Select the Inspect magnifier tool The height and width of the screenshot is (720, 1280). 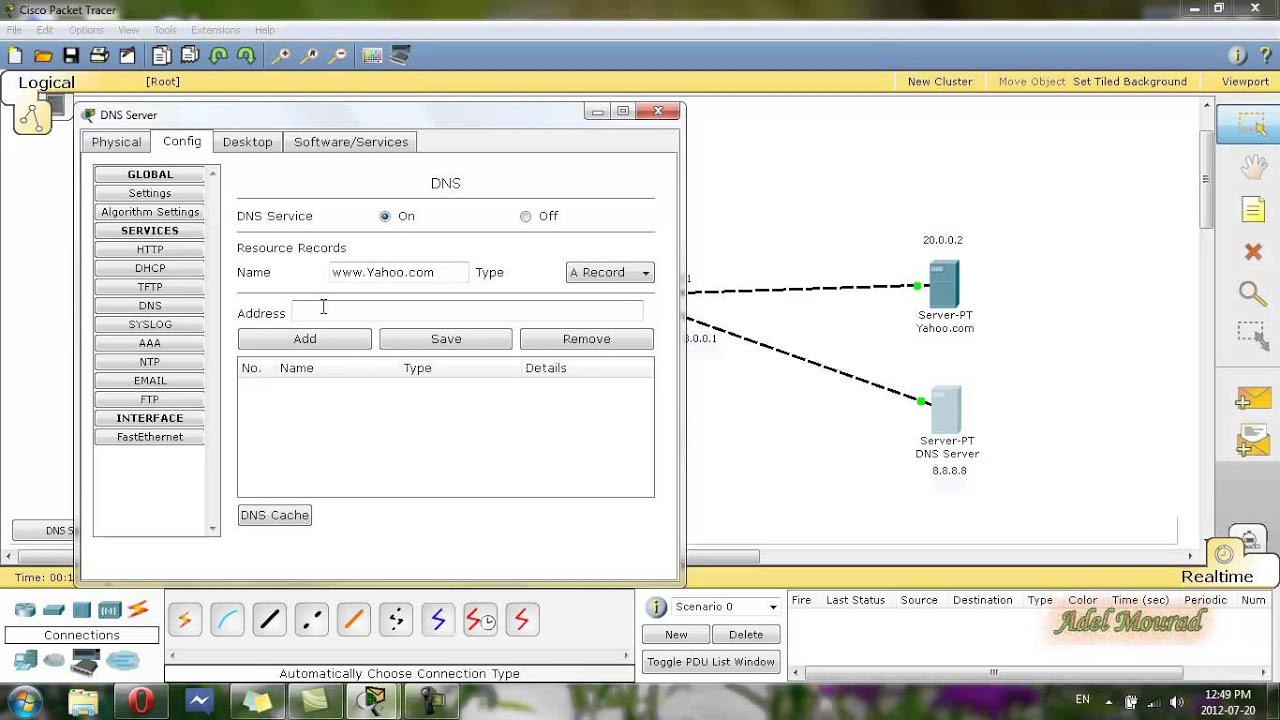point(1252,293)
